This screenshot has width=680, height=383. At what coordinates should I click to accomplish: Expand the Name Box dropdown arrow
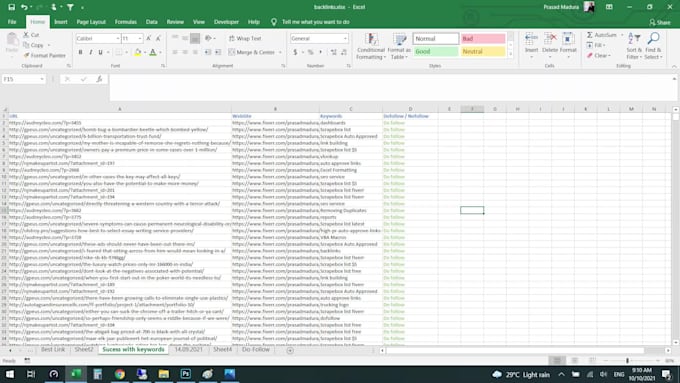pos(42,79)
